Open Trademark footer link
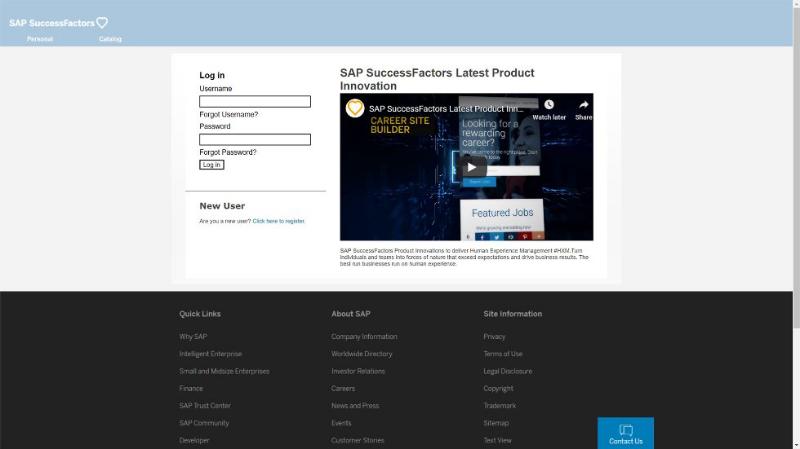800x449 pixels. click(x=499, y=406)
